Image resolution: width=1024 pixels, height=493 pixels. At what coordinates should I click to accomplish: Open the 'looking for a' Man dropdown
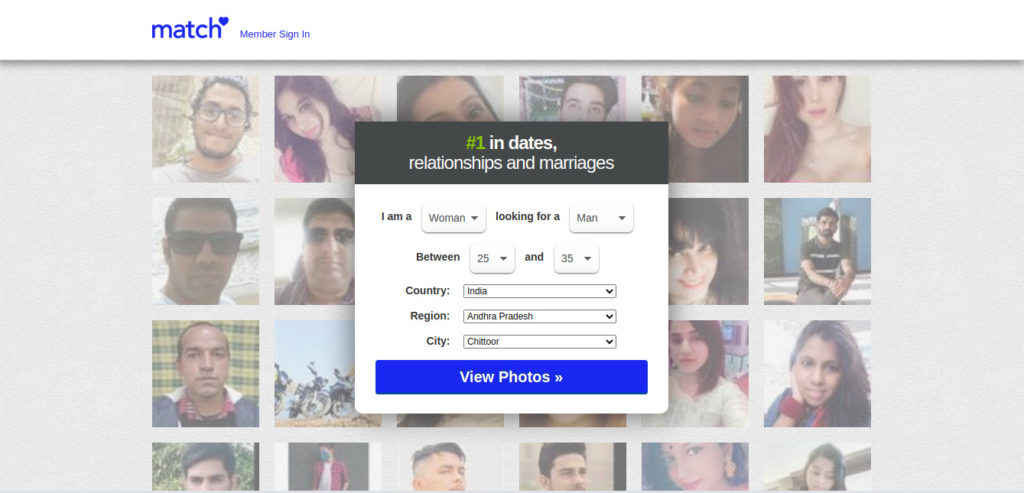click(601, 218)
